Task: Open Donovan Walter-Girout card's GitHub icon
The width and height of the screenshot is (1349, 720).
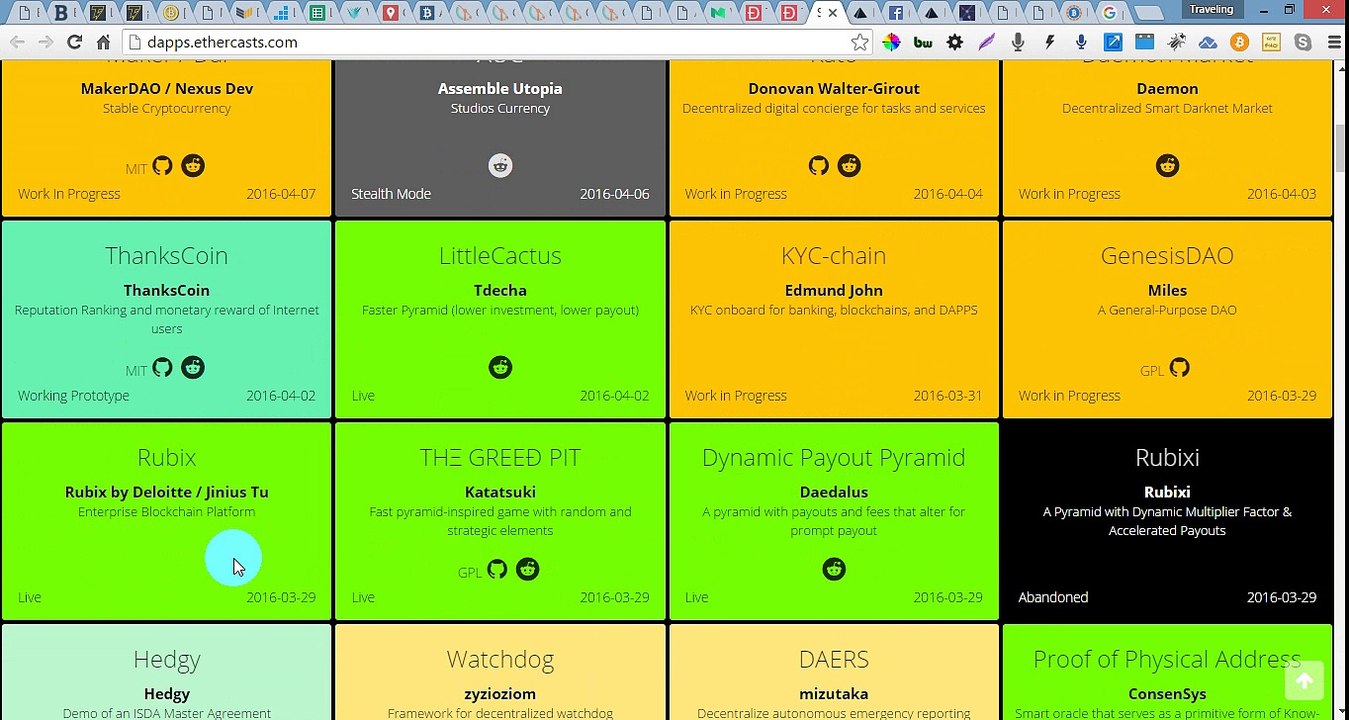Action: (x=819, y=166)
